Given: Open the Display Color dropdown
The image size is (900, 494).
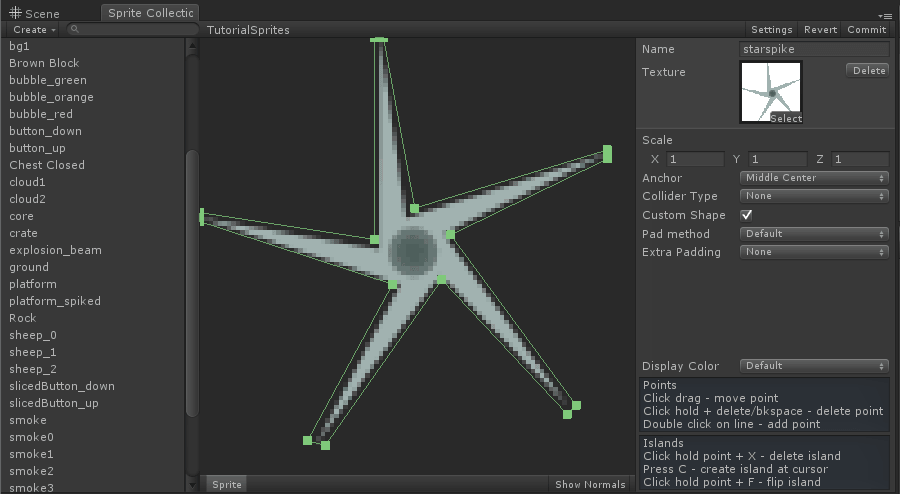Looking at the screenshot, I should [814, 365].
